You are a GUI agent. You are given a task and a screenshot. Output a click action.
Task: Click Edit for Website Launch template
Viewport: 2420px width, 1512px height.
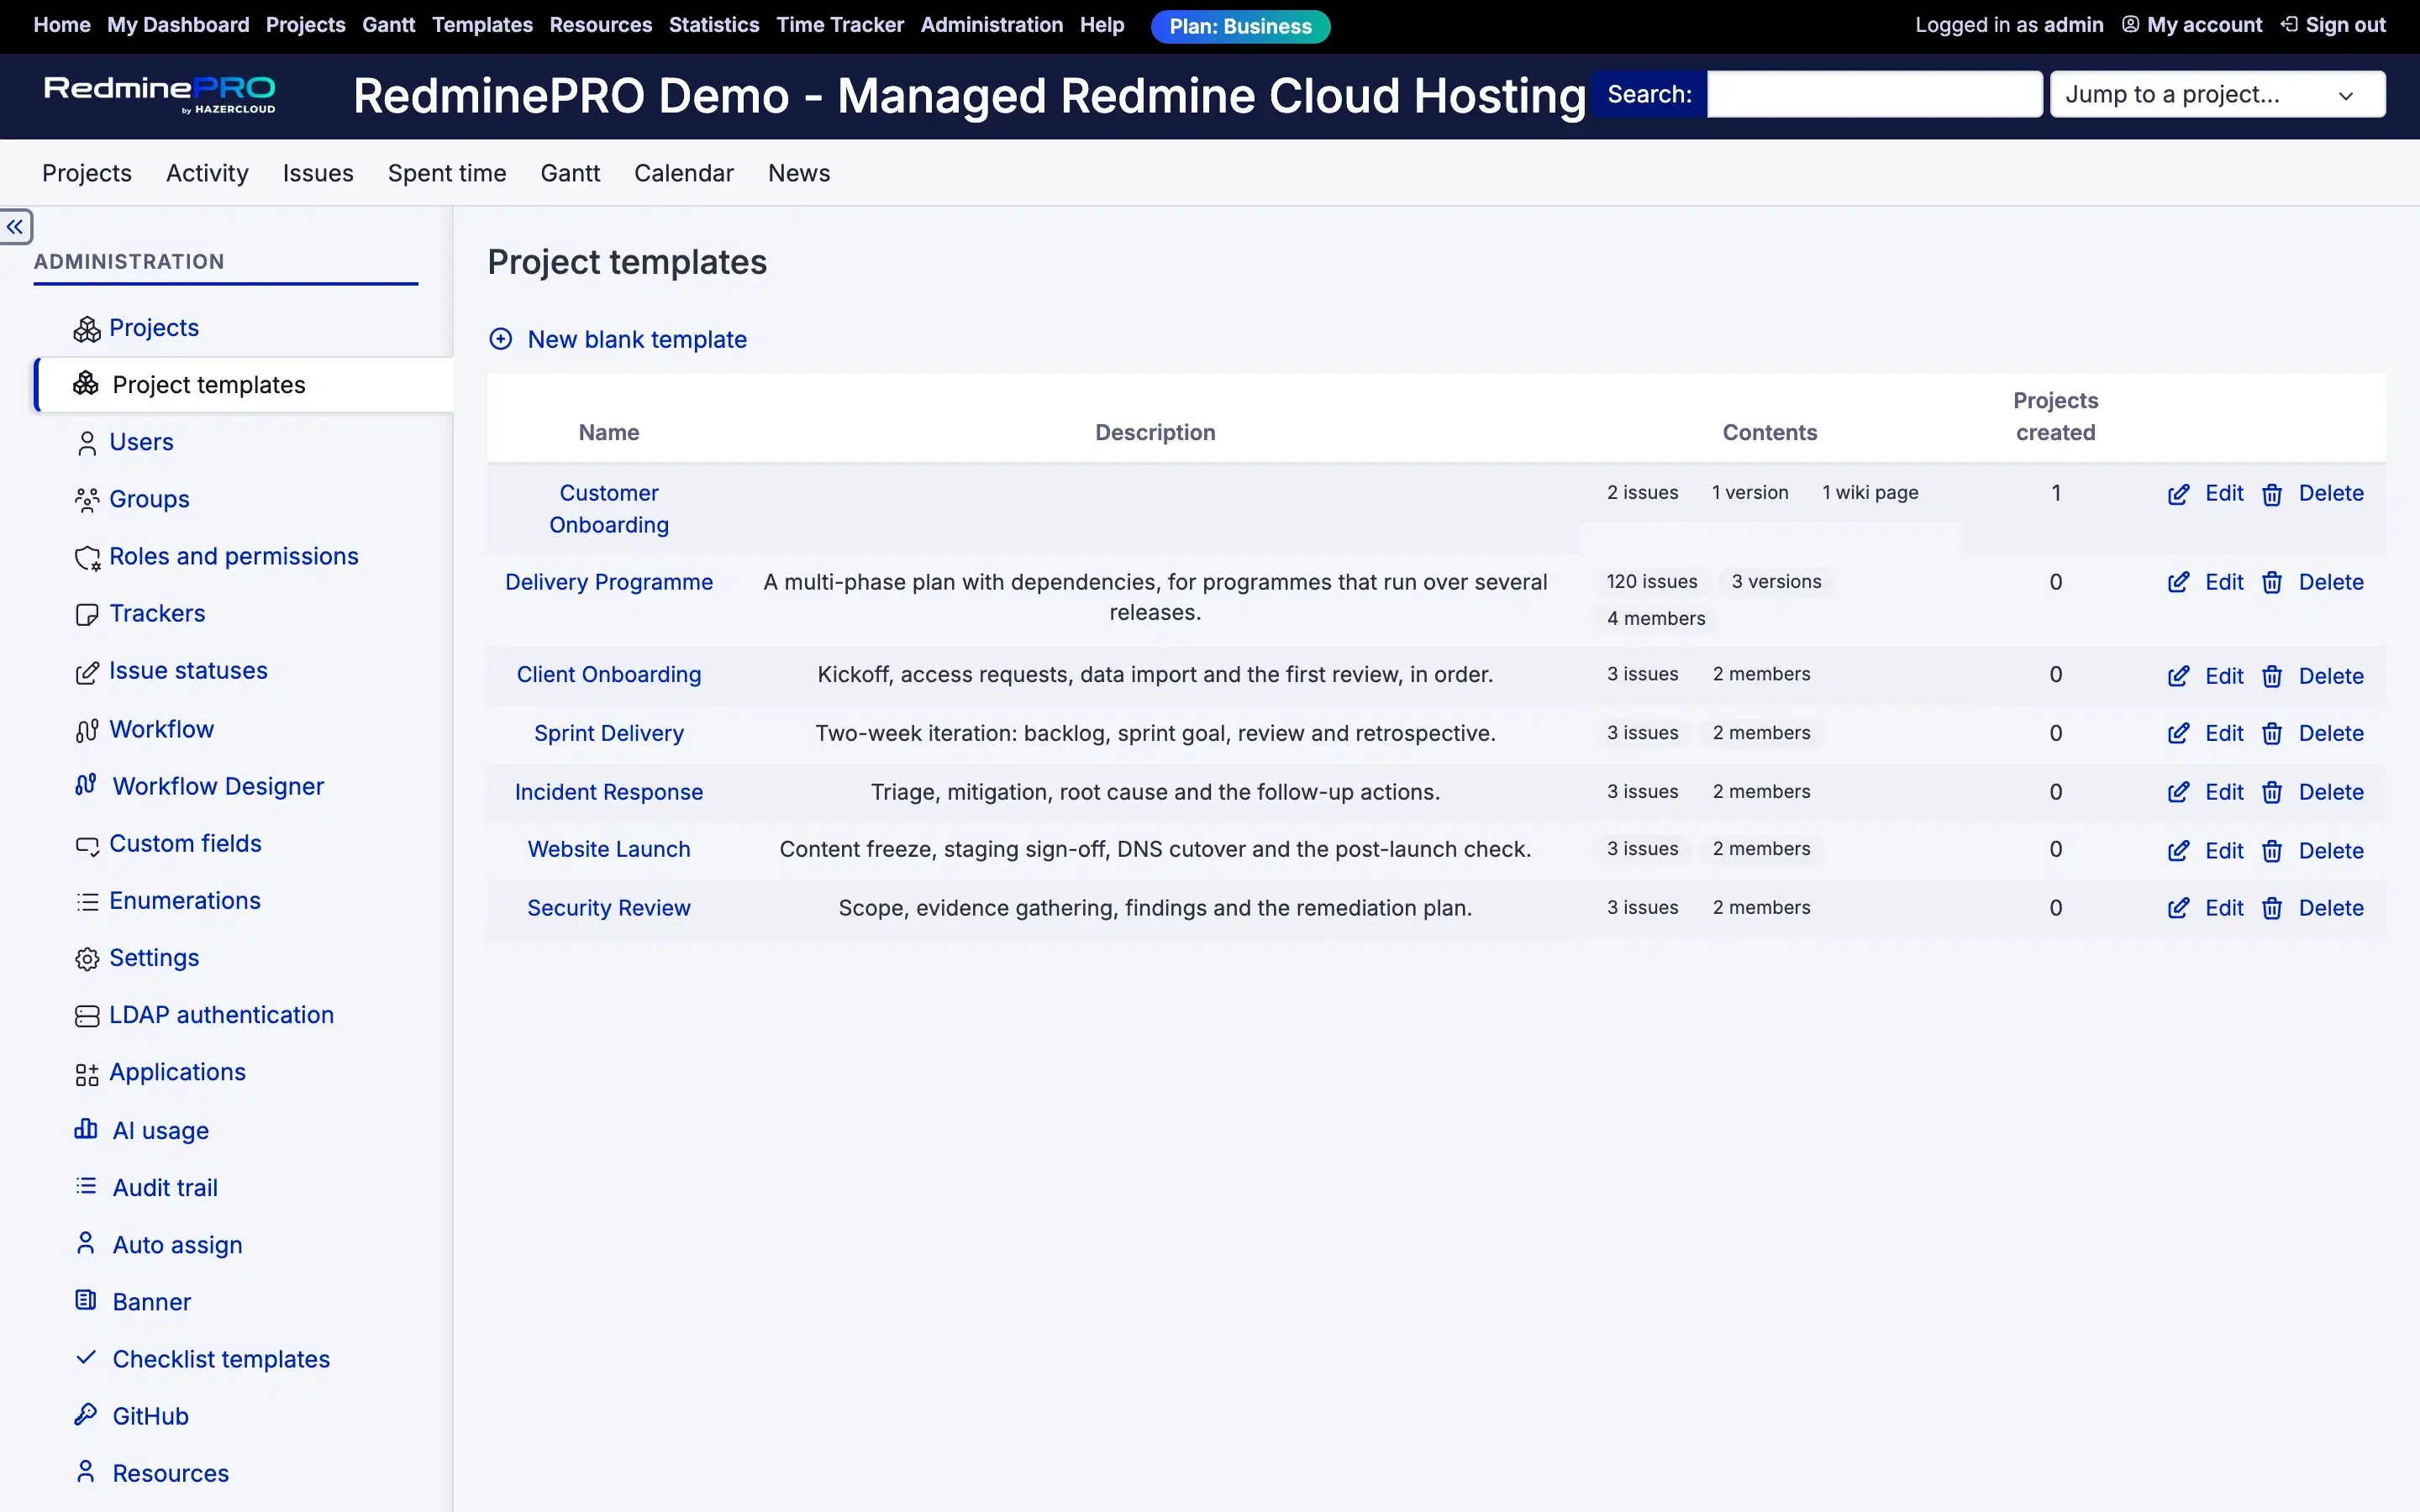[2224, 851]
